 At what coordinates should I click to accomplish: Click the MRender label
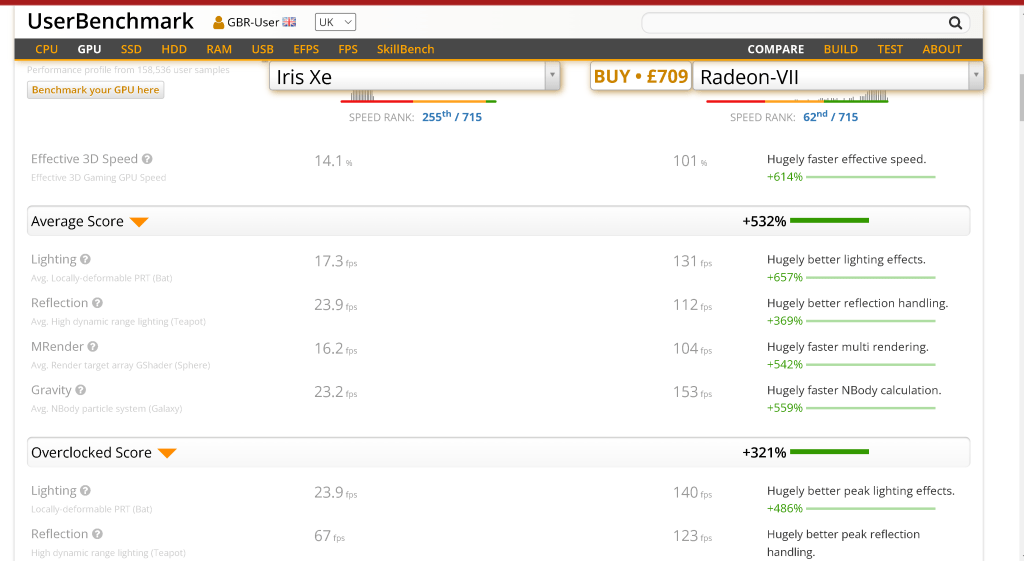pyautogui.click(x=57, y=347)
